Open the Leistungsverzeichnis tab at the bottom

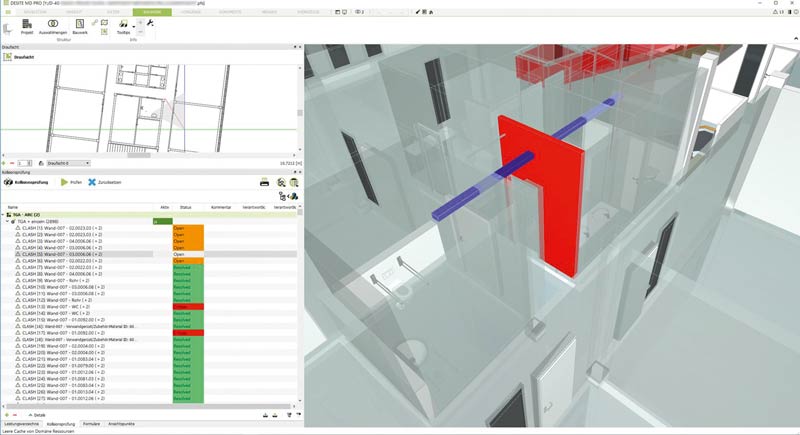pos(22,424)
